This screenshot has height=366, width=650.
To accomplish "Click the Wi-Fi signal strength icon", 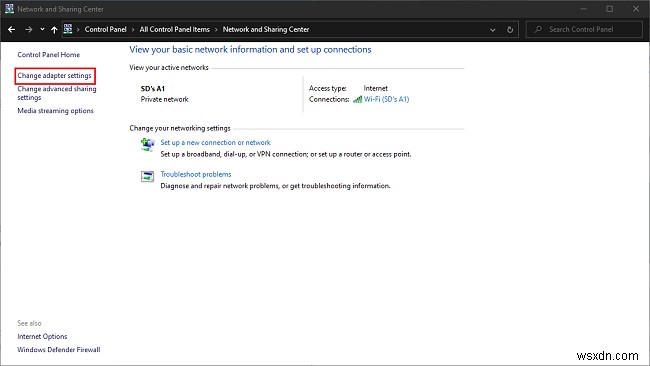I will coord(357,99).
